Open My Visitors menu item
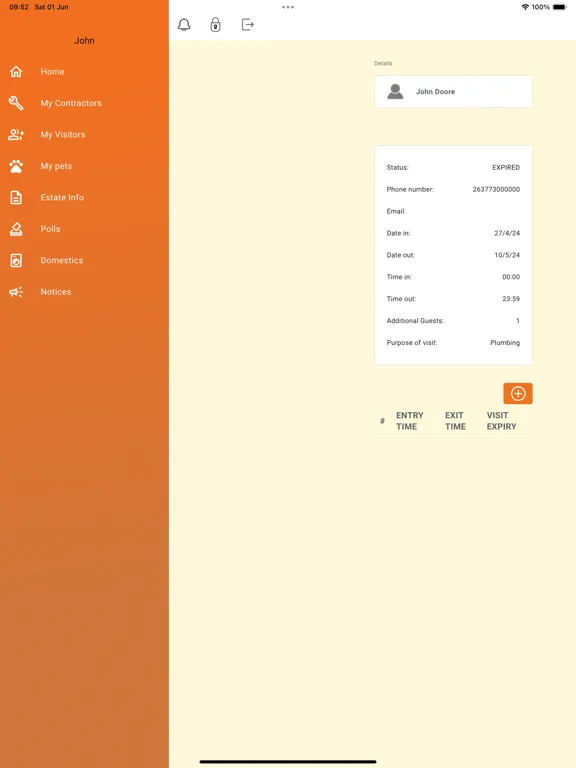The width and height of the screenshot is (576, 768). point(63,134)
